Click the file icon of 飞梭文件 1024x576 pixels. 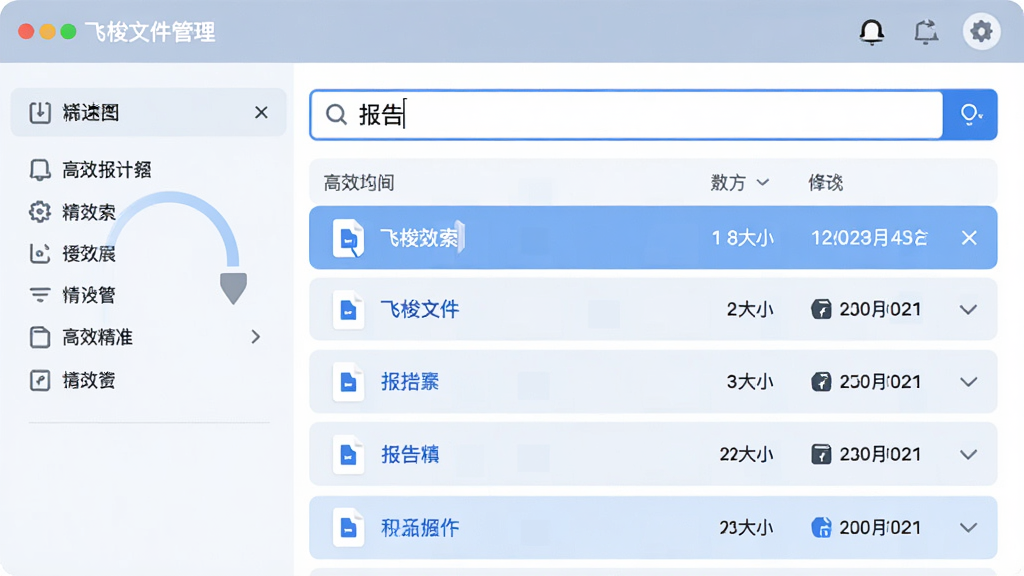coord(348,310)
